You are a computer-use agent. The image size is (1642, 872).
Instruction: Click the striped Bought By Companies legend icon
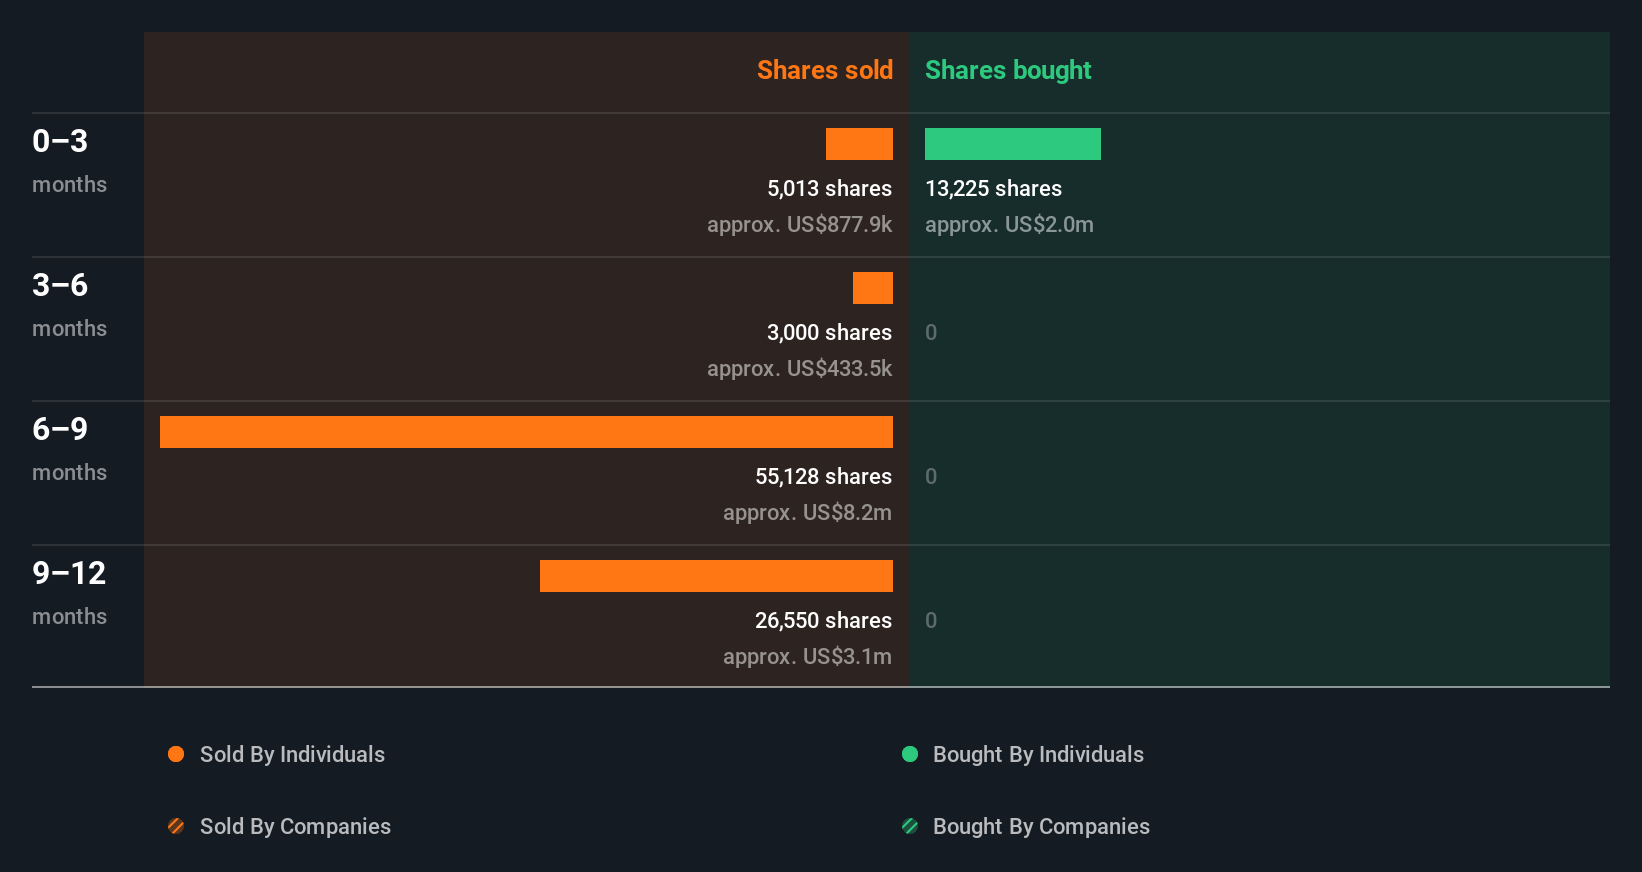click(910, 826)
